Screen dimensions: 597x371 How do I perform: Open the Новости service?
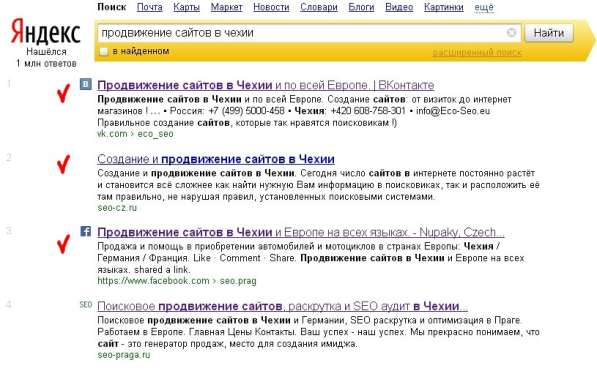[x=271, y=7]
